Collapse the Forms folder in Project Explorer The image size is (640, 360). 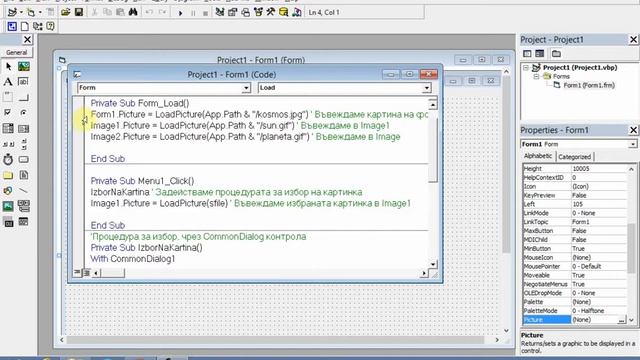537,77
